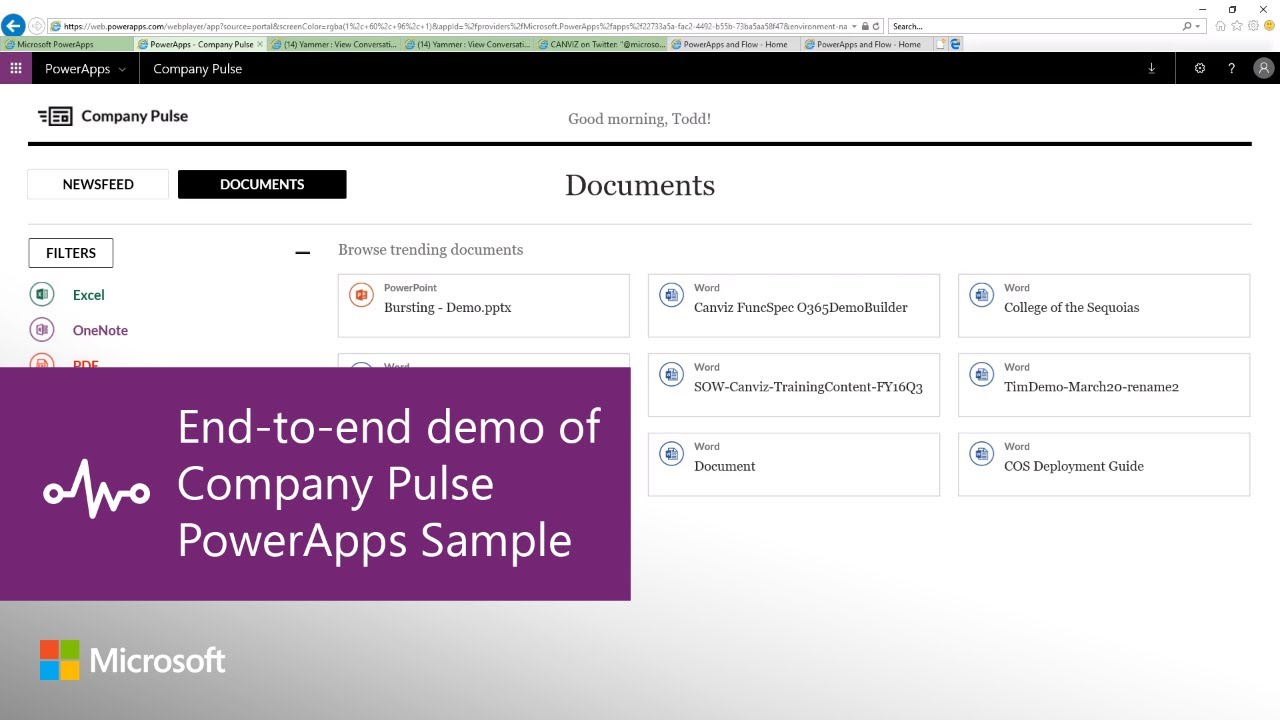Open the help question mark icon
Viewport: 1280px width, 720px height.
point(1231,68)
